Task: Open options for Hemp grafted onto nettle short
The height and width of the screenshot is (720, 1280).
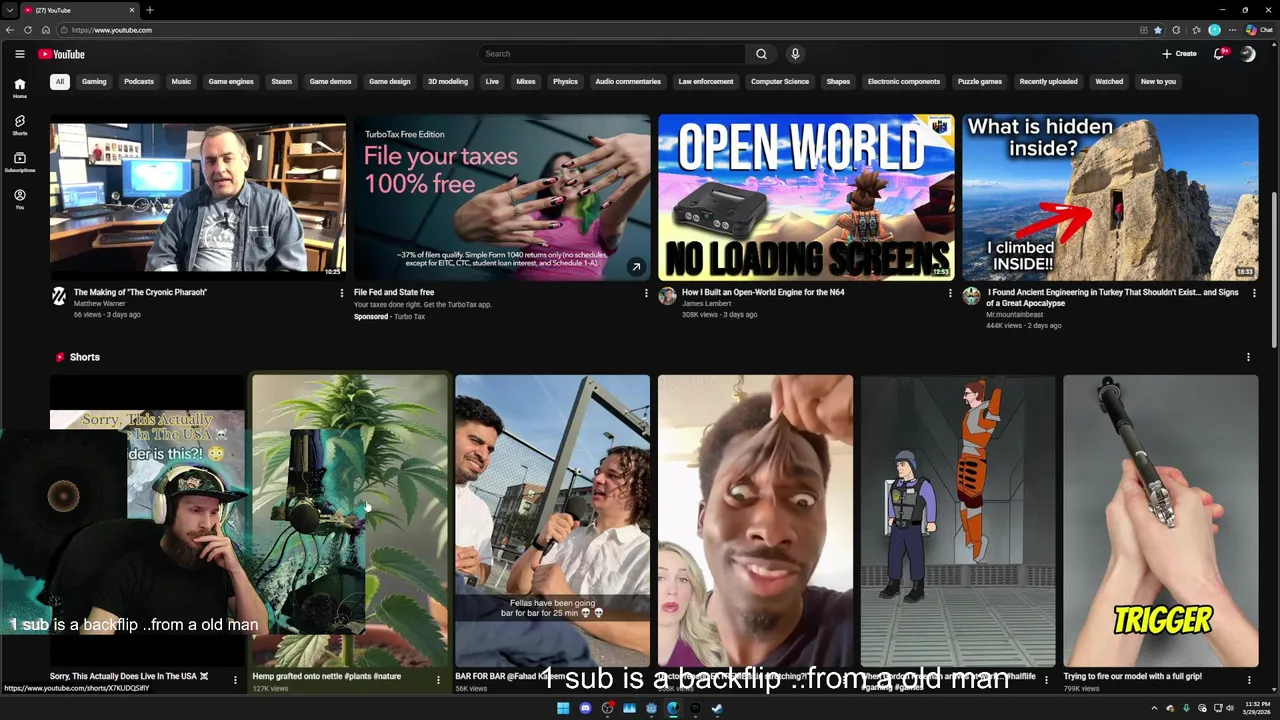Action: [438, 680]
